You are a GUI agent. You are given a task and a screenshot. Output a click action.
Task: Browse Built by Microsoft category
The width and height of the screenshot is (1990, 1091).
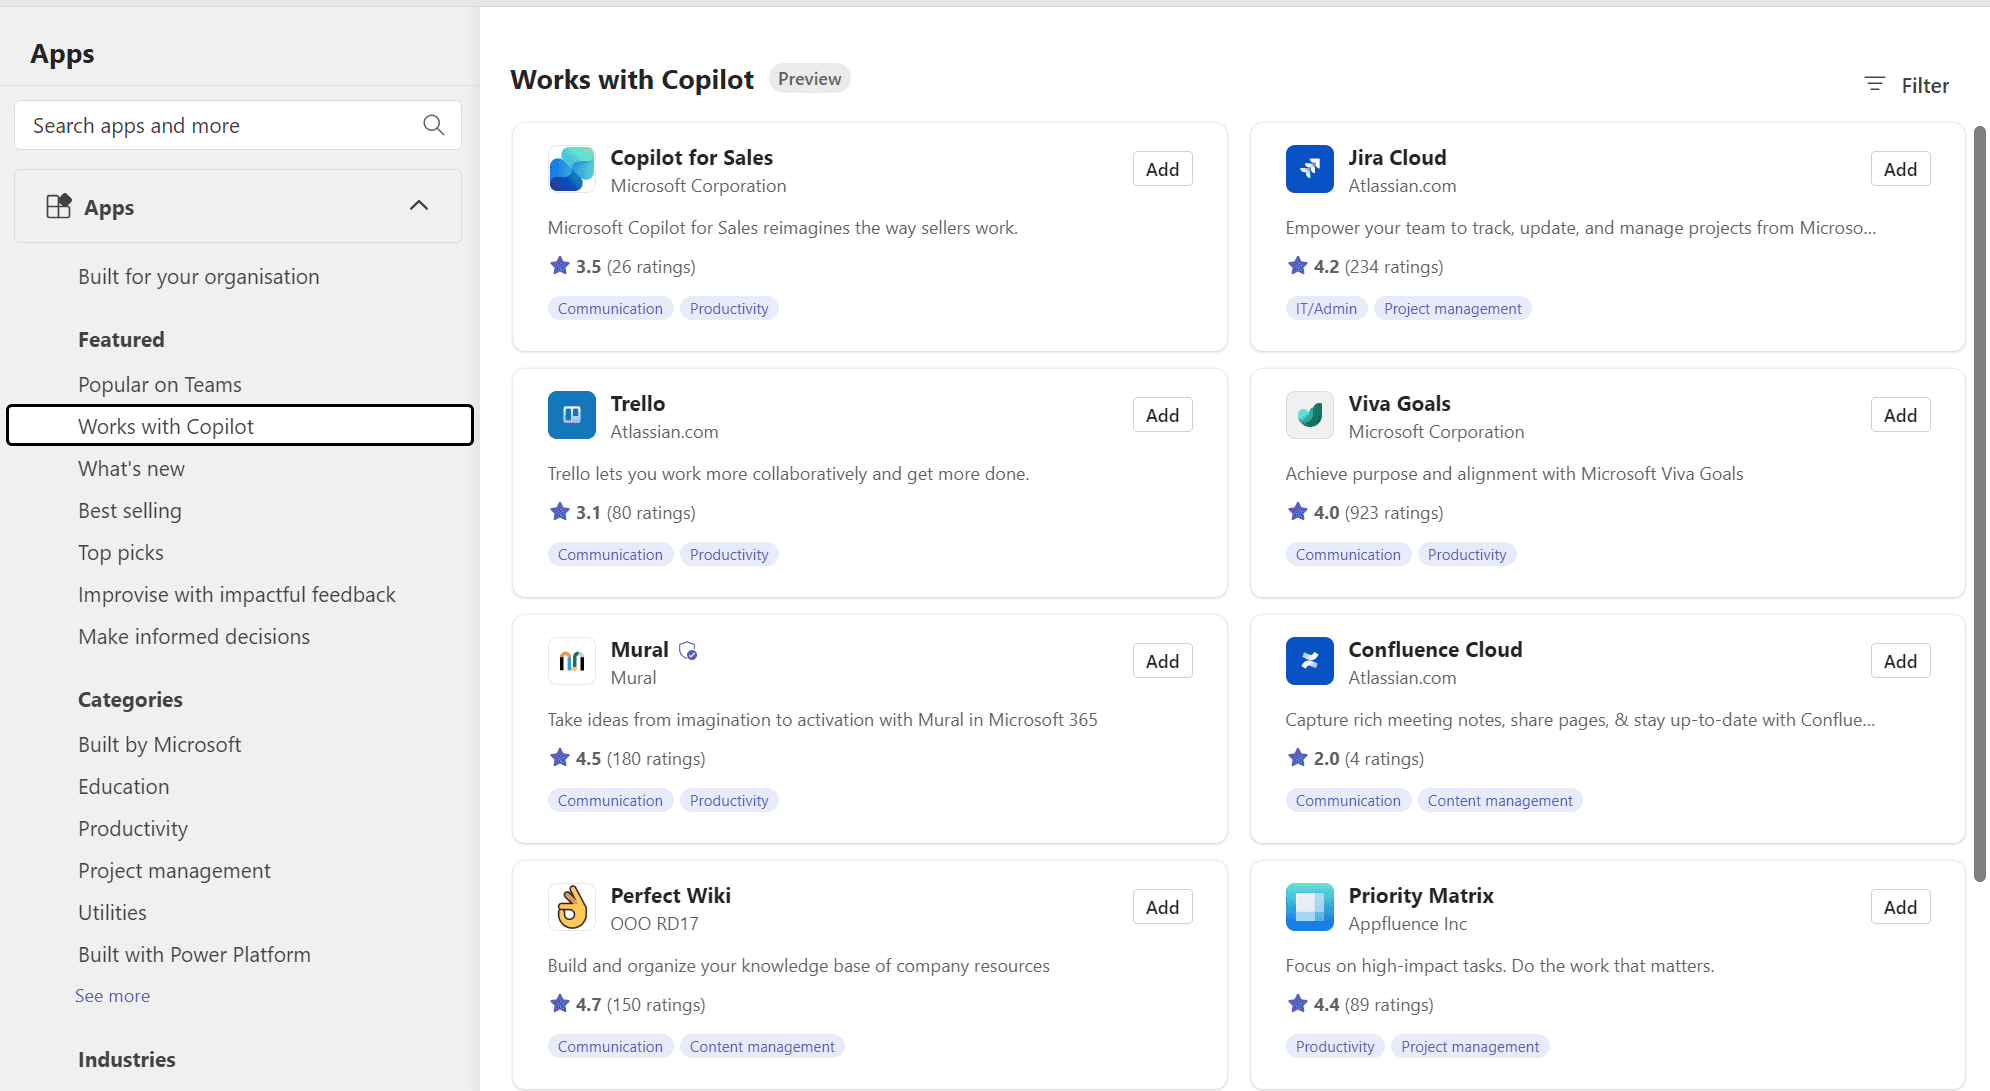pos(160,745)
